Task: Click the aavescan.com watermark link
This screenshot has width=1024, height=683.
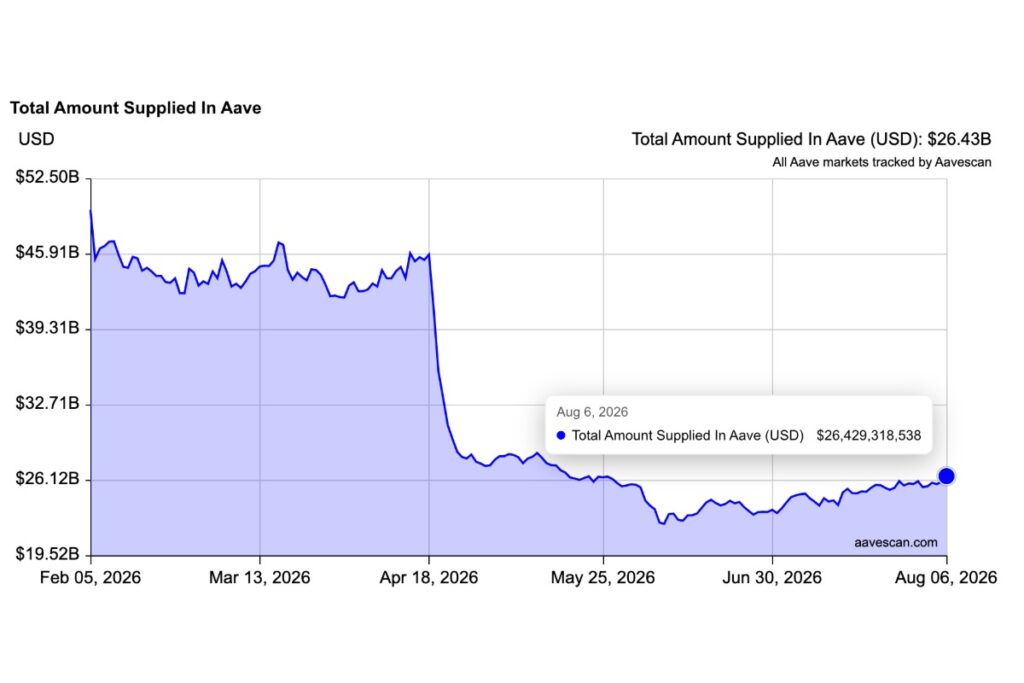Action: (x=895, y=543)
